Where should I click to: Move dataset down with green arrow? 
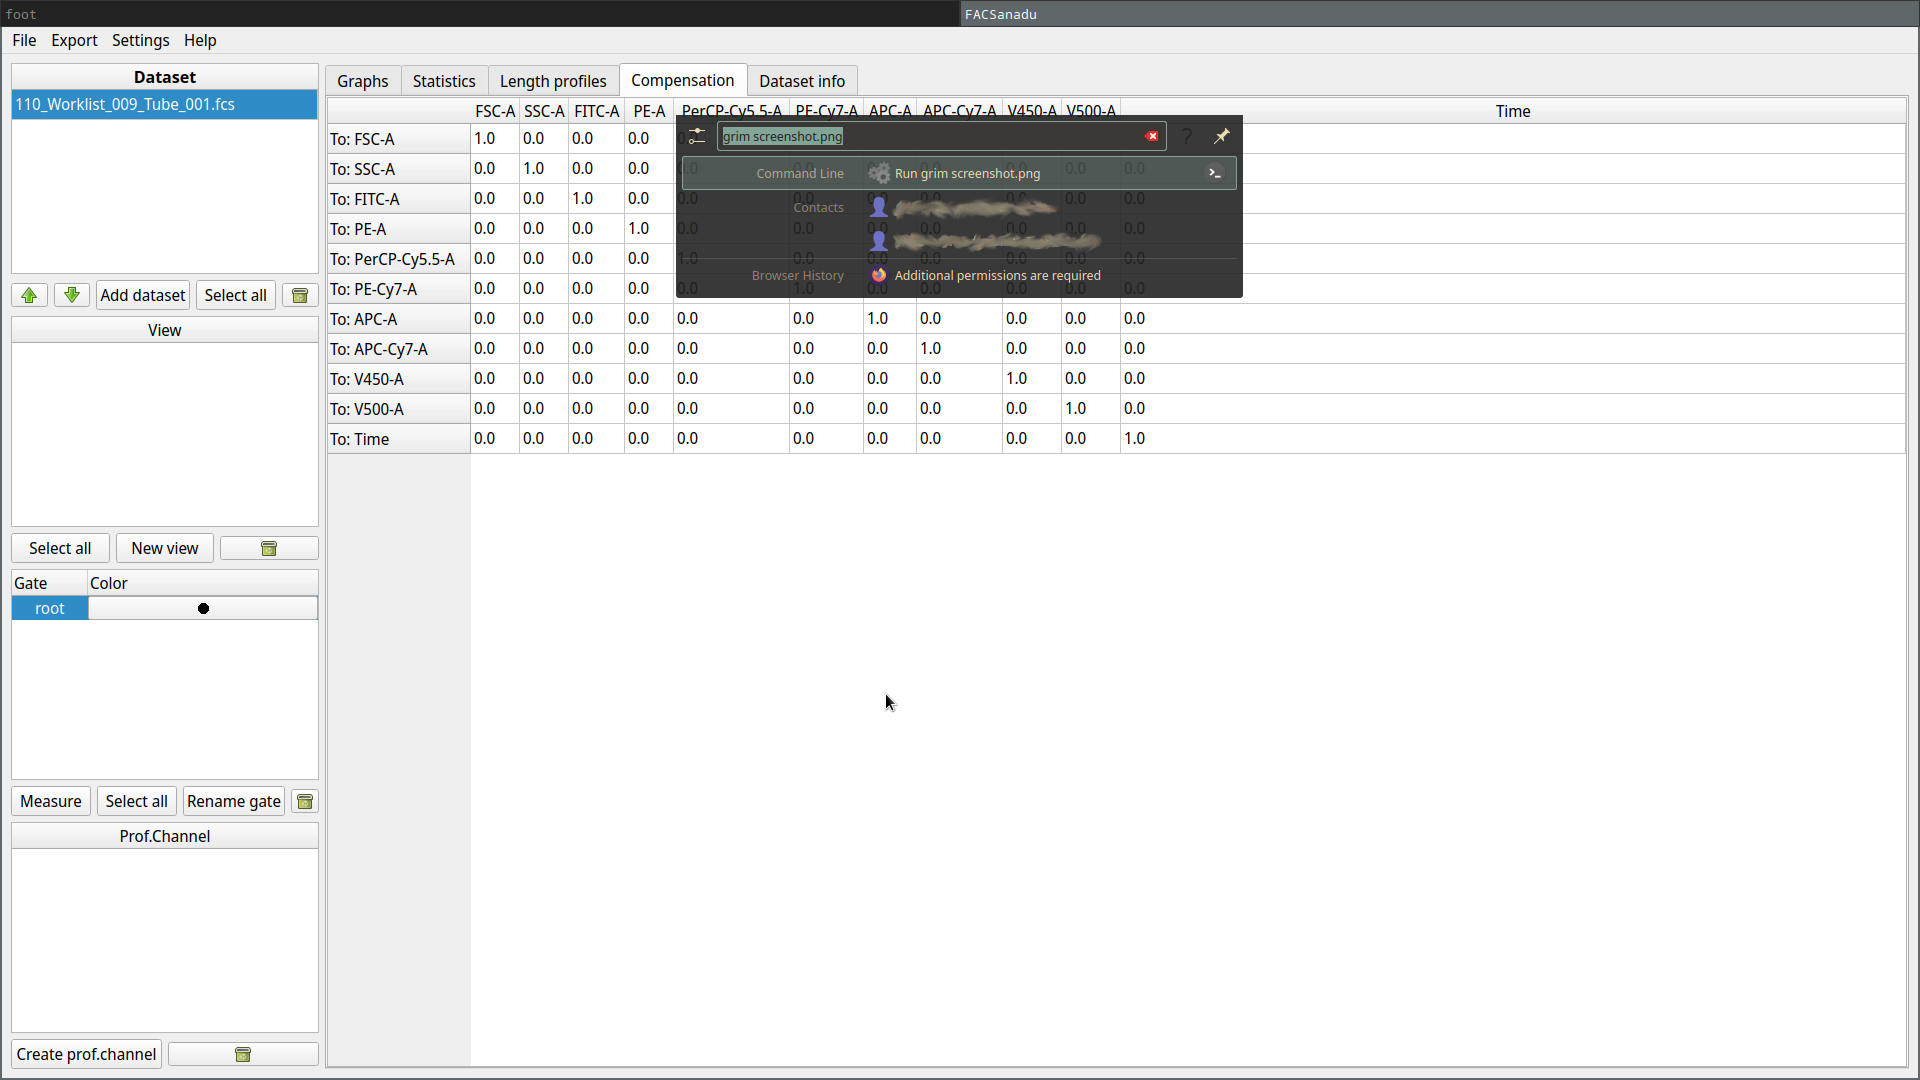click(71, 295)
